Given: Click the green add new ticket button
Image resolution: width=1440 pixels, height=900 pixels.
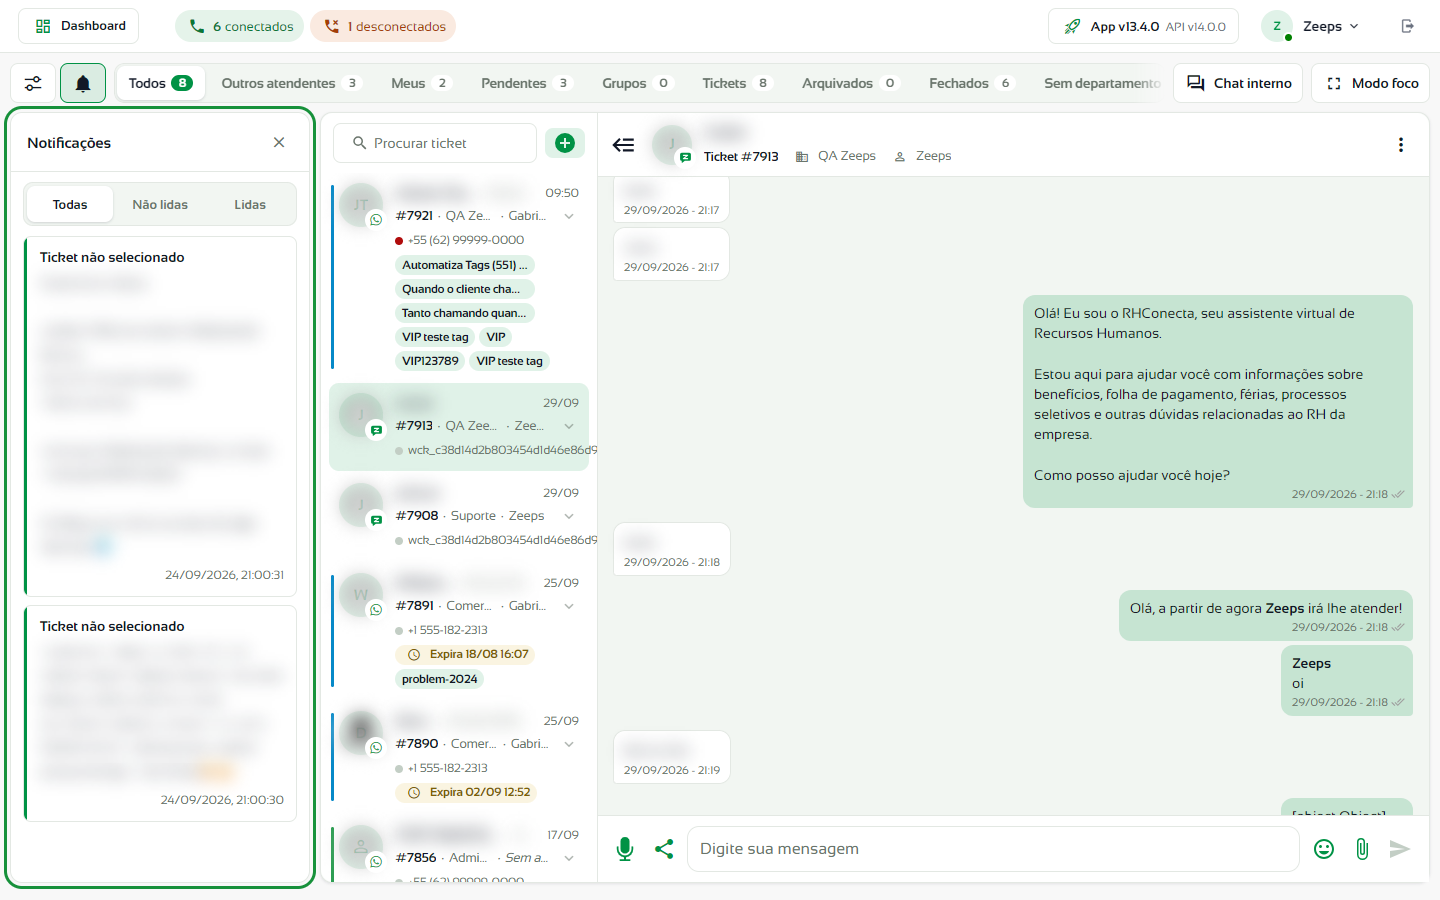Looking at the screenshot, I should point(565,143).
